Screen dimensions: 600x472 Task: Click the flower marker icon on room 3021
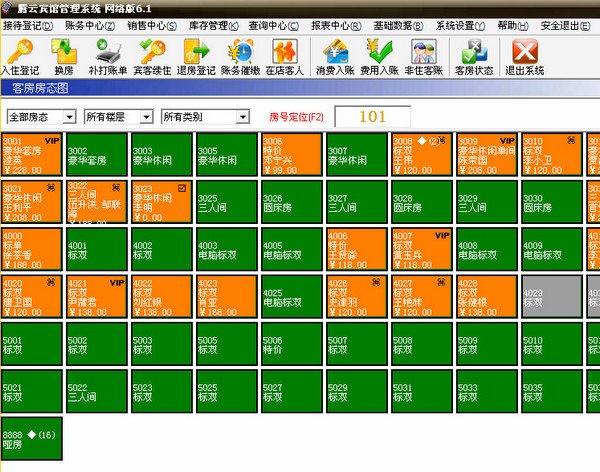click(51, 188)
